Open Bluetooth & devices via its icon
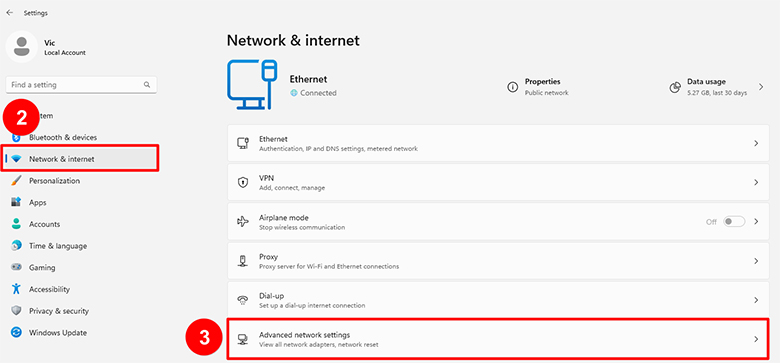 pos(16,137)
